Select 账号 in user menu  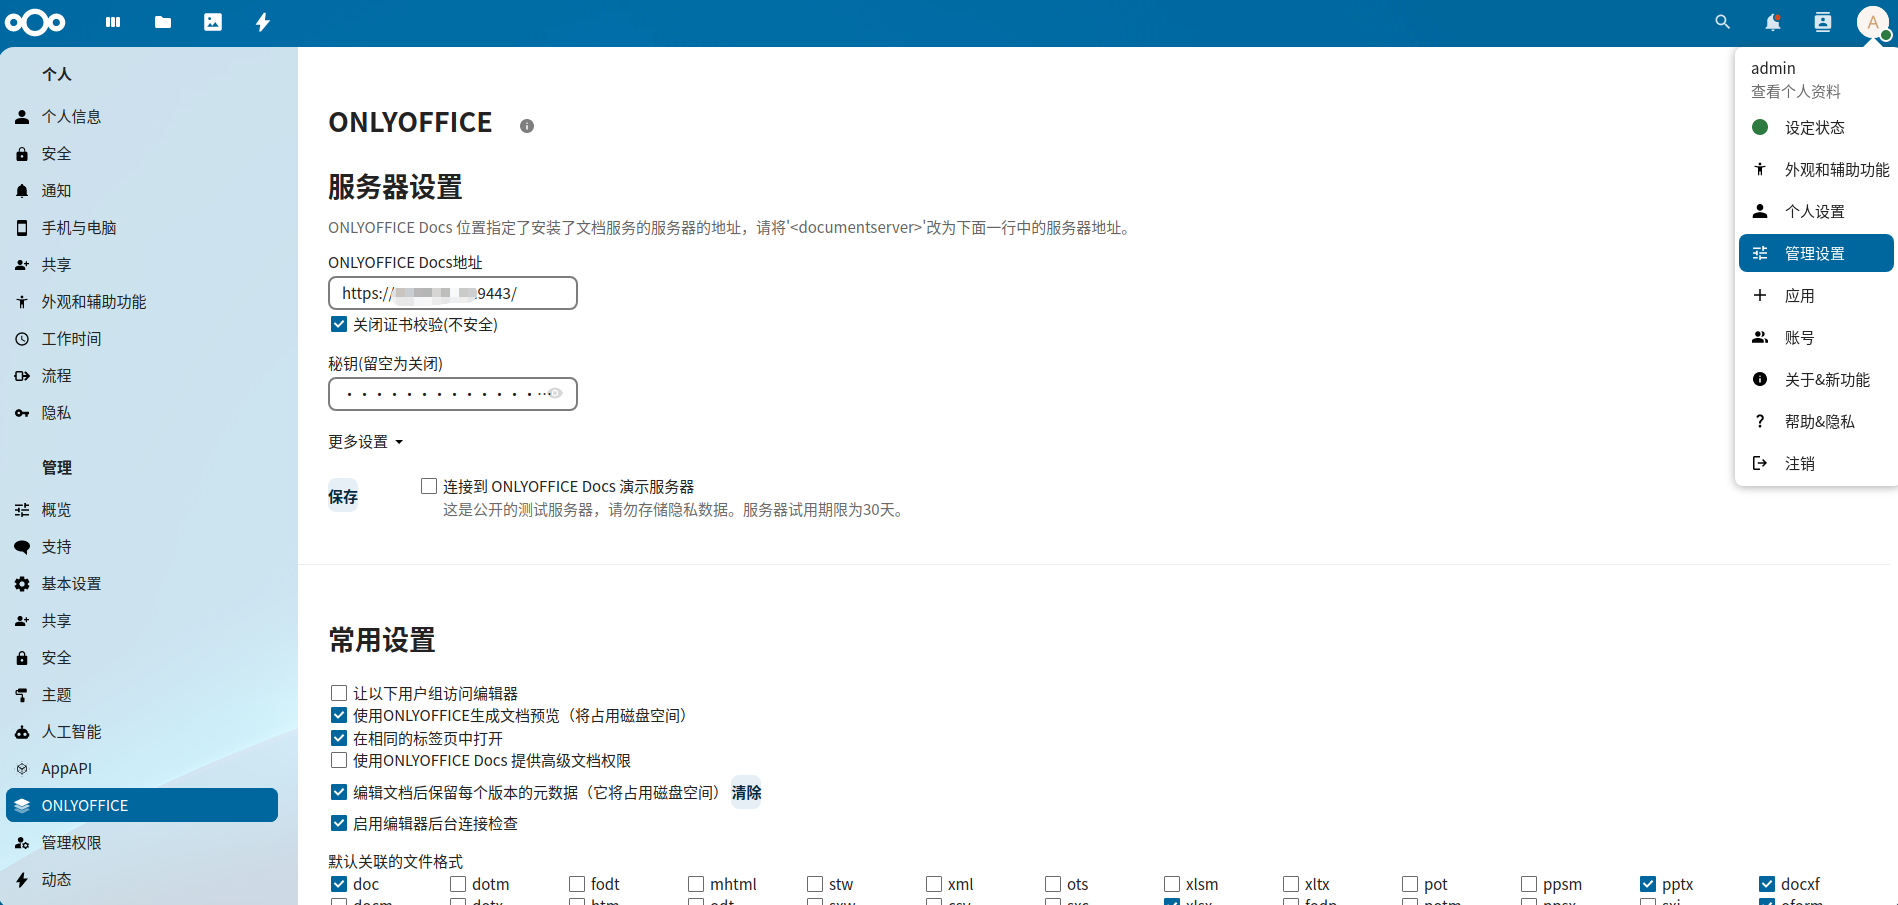point(1816,338)
